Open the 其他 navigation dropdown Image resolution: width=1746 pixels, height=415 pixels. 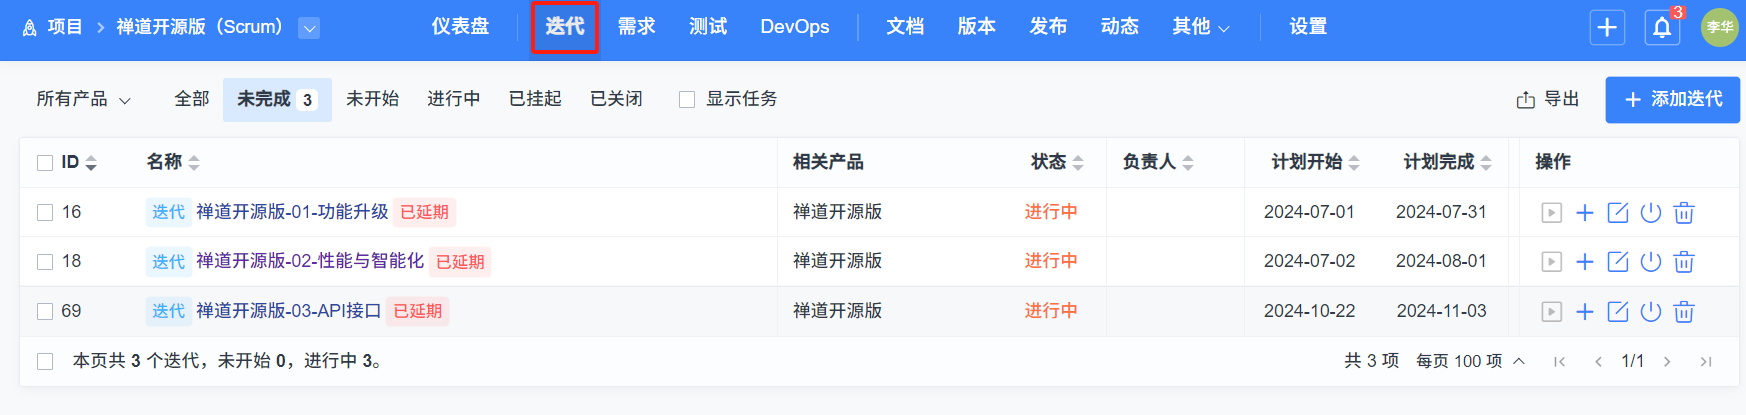pyautogui.click(x=1200, y=27)
